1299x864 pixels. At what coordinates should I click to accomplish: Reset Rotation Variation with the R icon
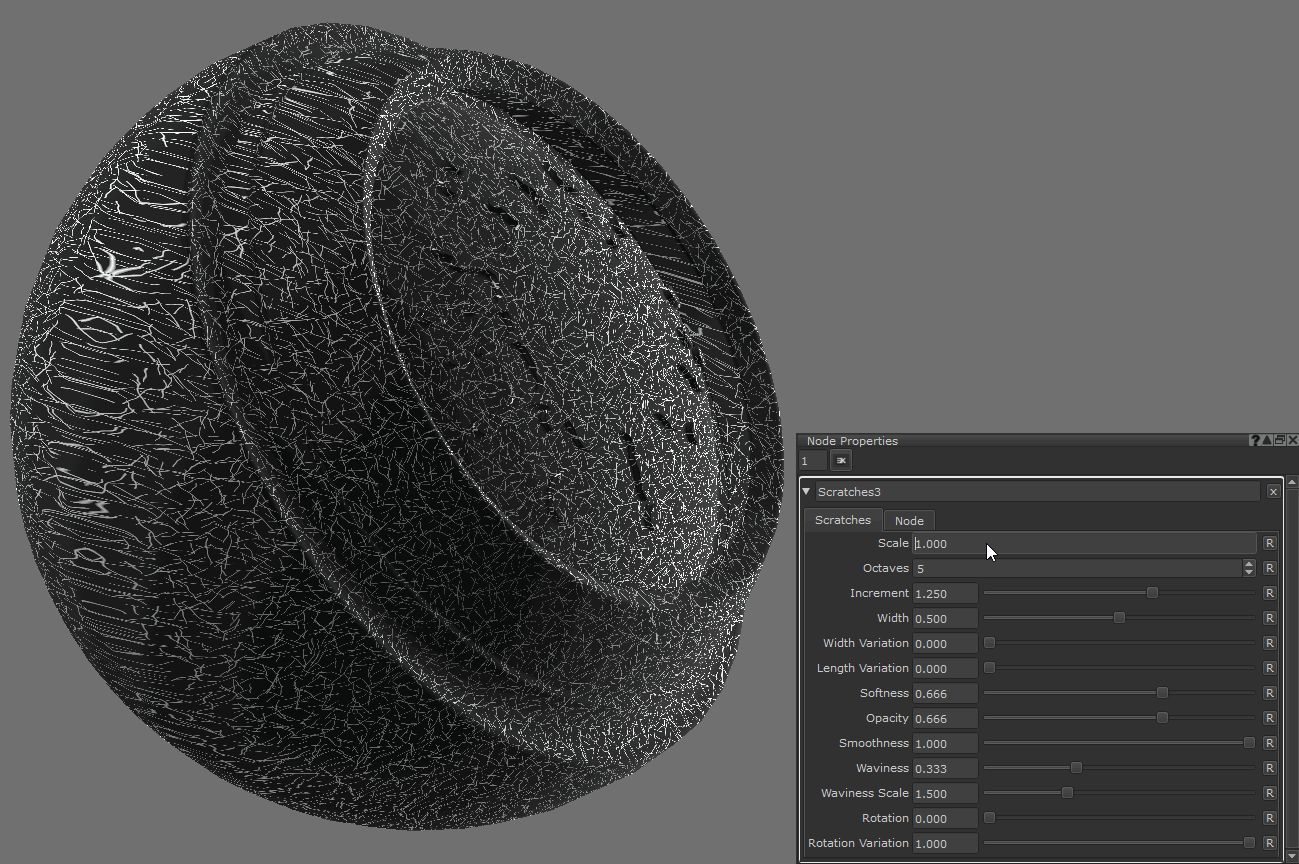[x=1269, y=843]
